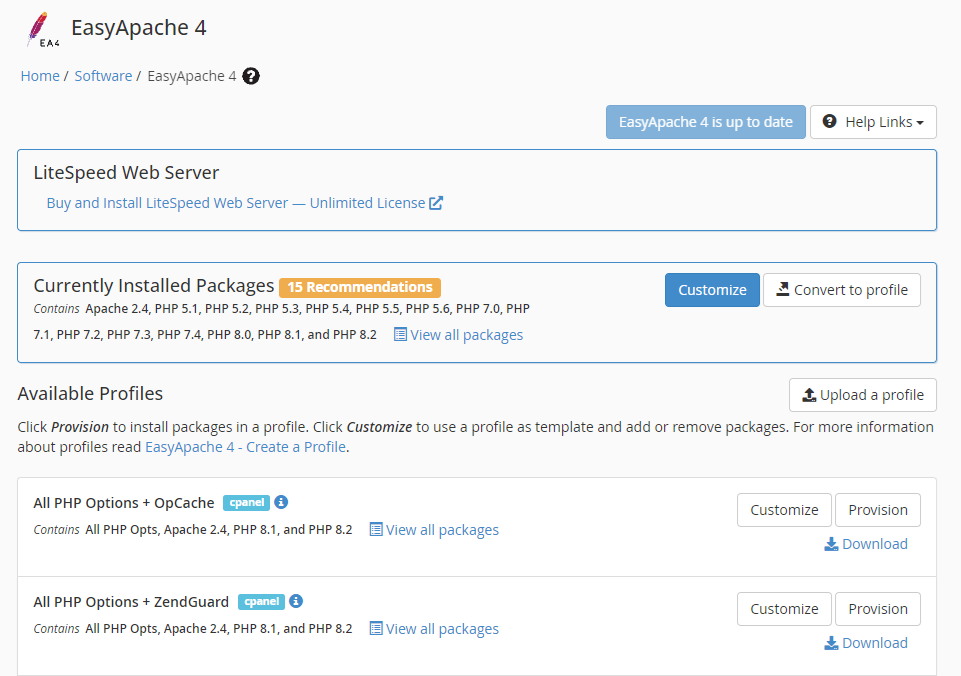
Task: Click the All PHP Options + ZendGuard title
Action: [131, 602]
